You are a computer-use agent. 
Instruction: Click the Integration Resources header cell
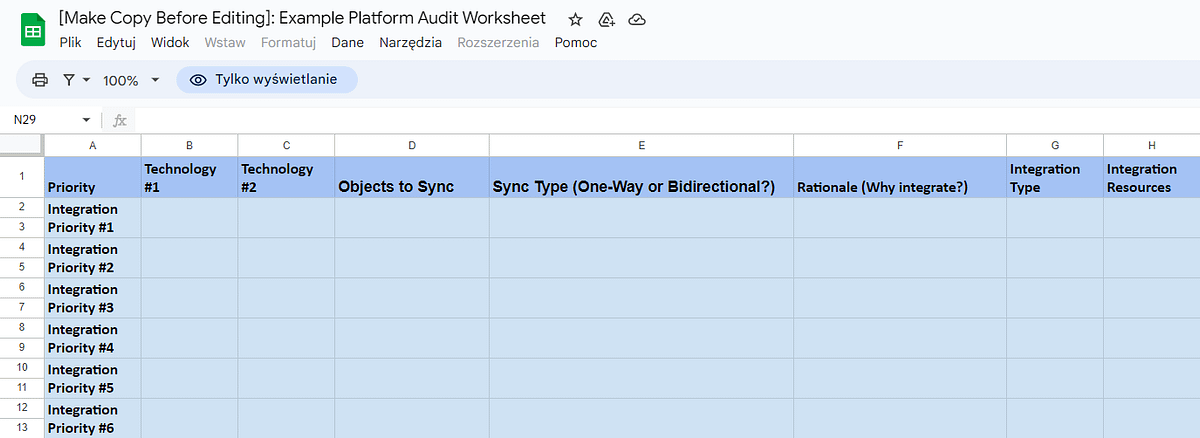point(1151,177)
